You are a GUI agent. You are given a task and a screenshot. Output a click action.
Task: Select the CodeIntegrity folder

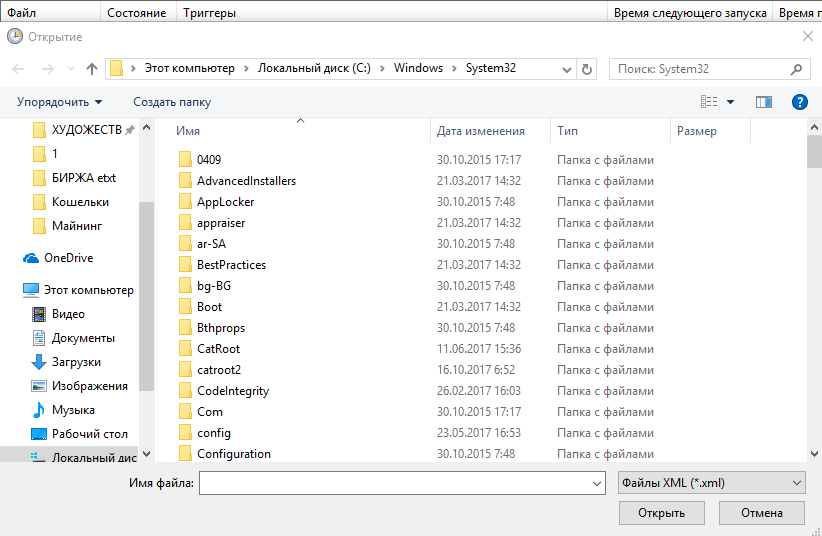tap(233, 391)
